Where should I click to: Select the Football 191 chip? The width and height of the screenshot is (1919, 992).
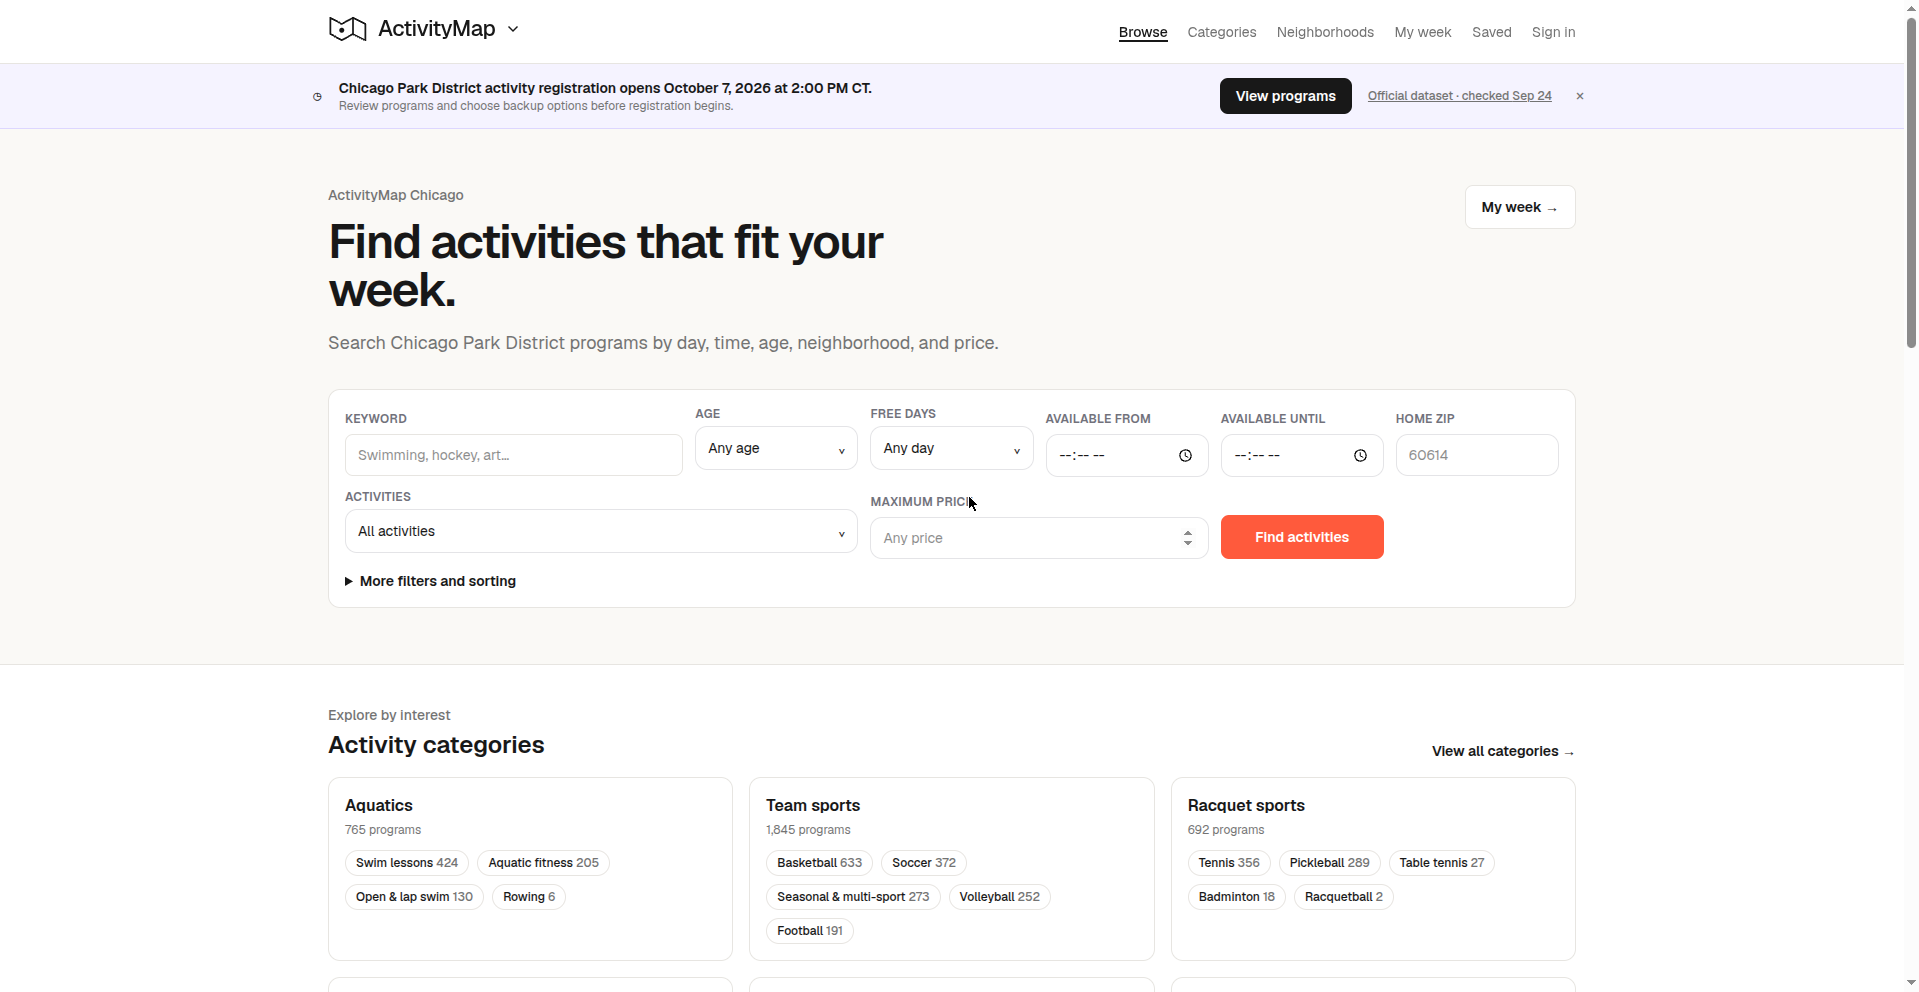tap(810, 931)
